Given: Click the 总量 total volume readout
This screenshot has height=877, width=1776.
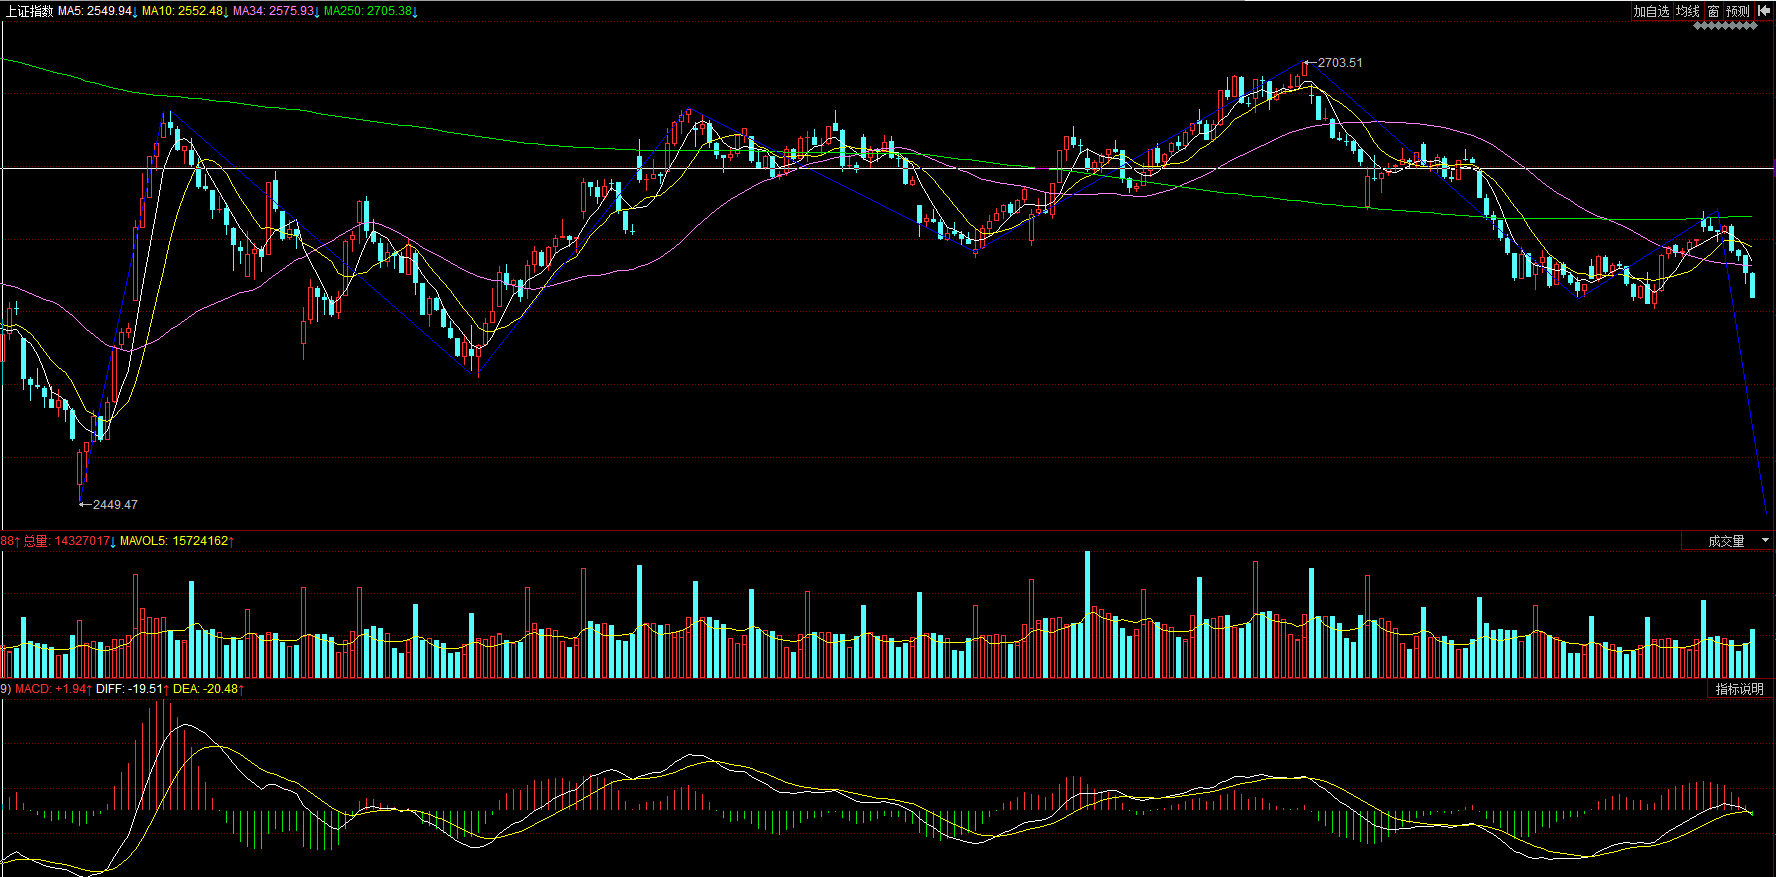Looking at the screenshot, I should (69, 541).
